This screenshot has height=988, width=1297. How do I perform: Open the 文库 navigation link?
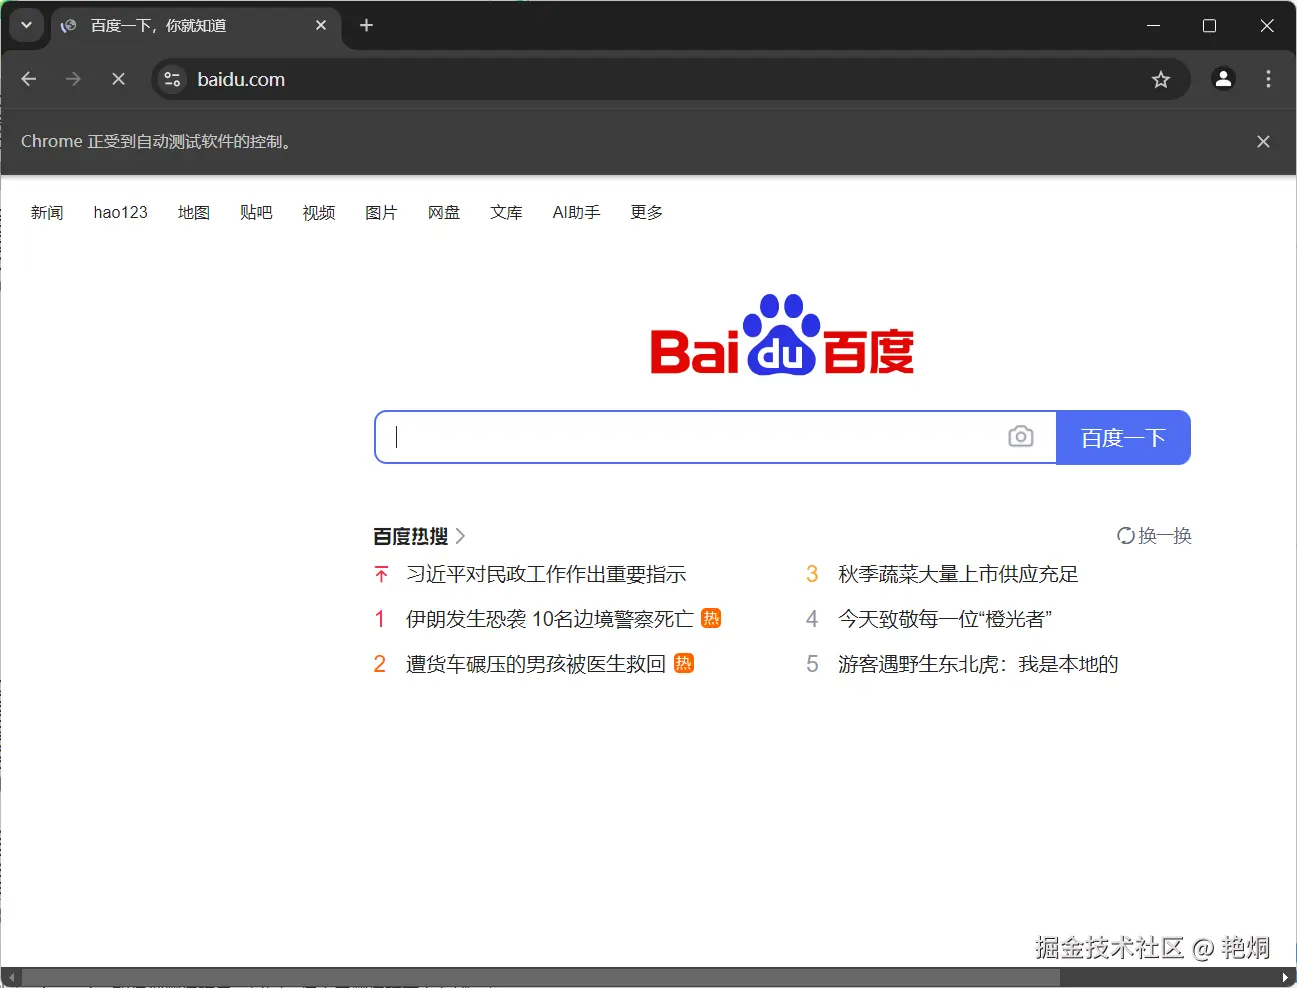(506, 212)
